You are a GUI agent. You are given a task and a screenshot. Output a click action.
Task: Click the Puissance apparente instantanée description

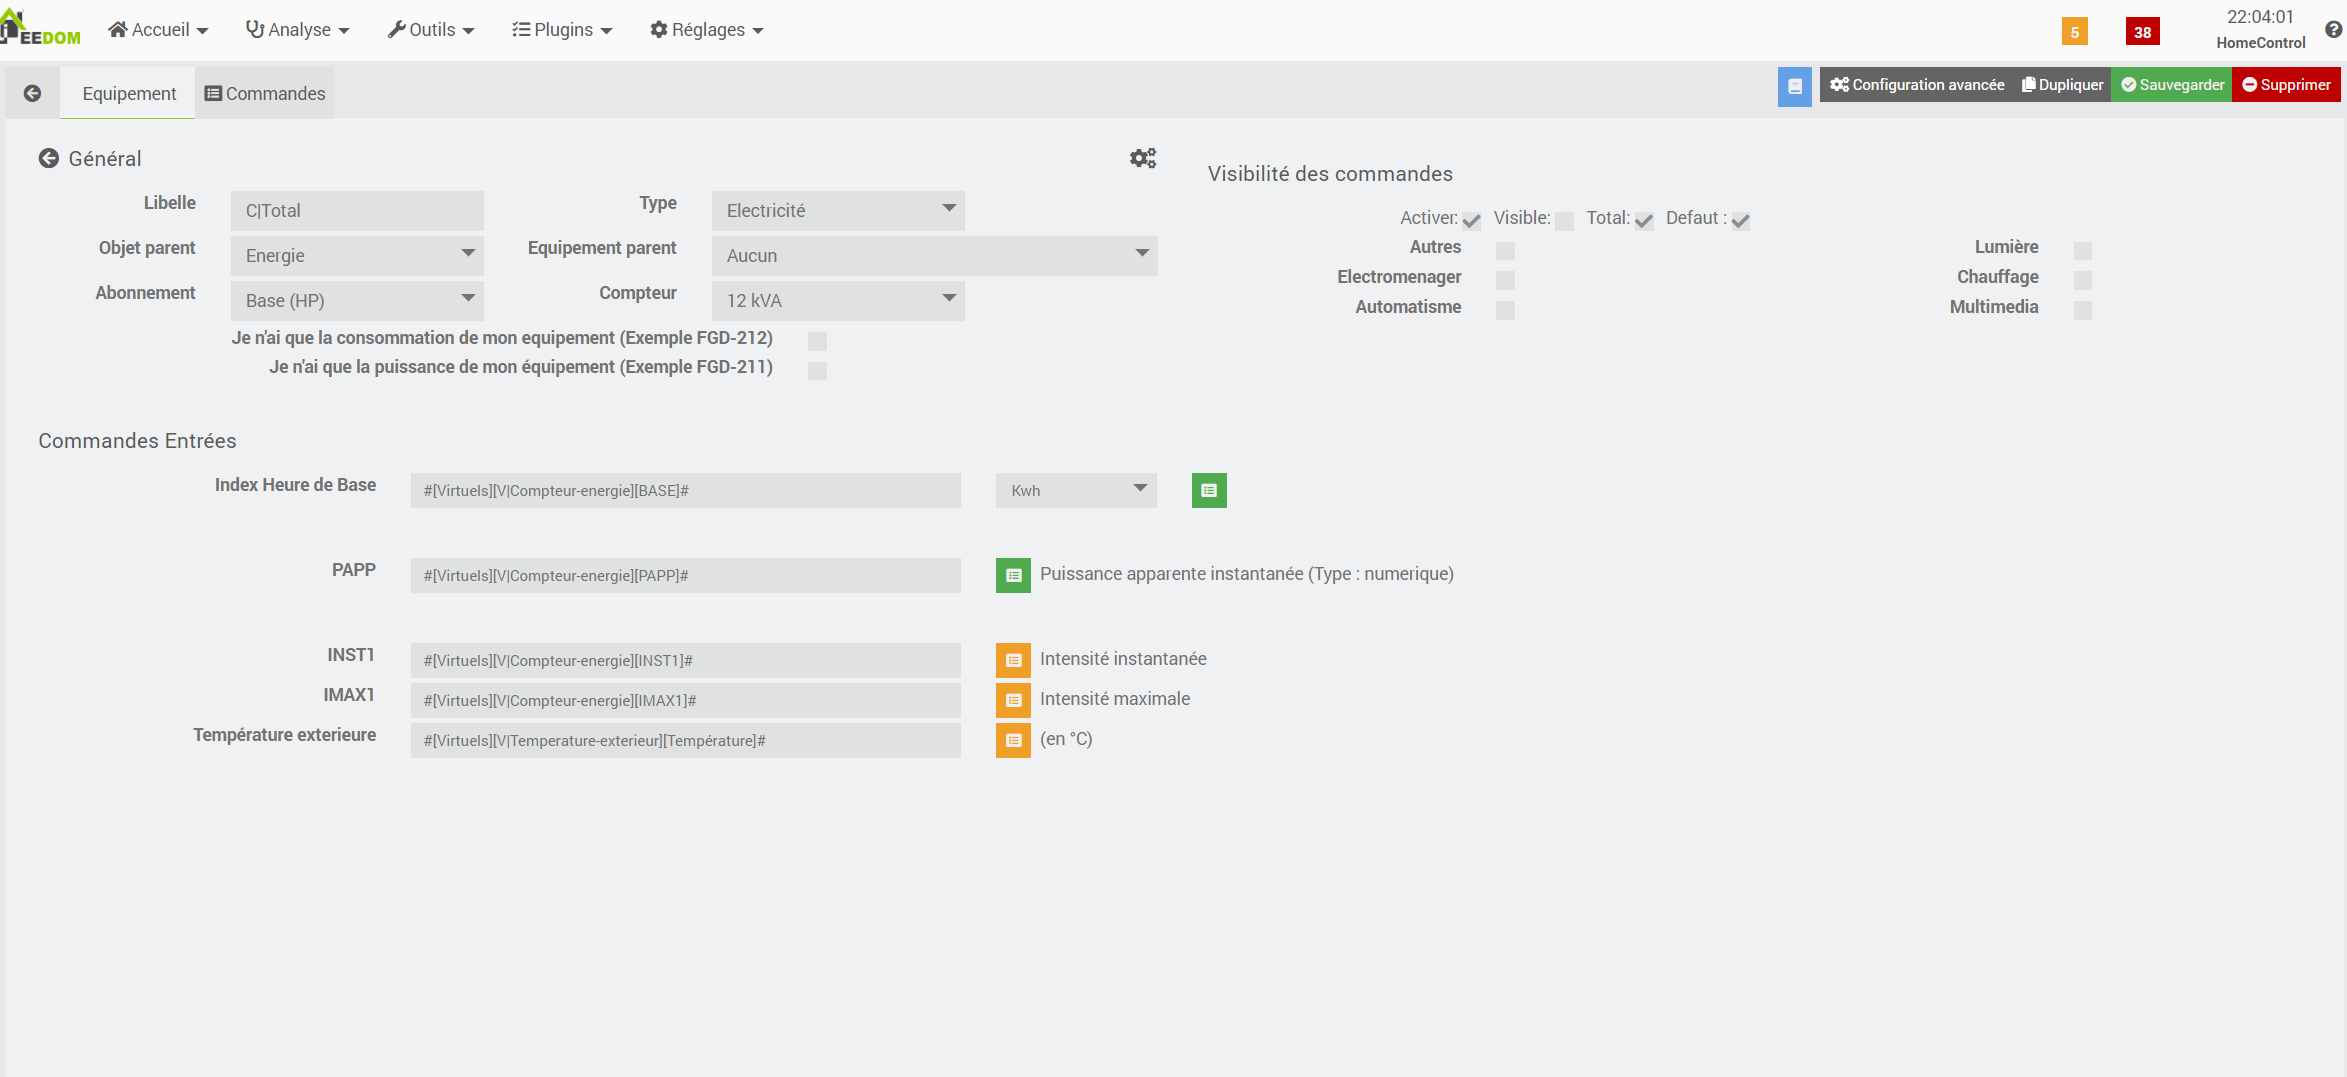(1247, 574)
